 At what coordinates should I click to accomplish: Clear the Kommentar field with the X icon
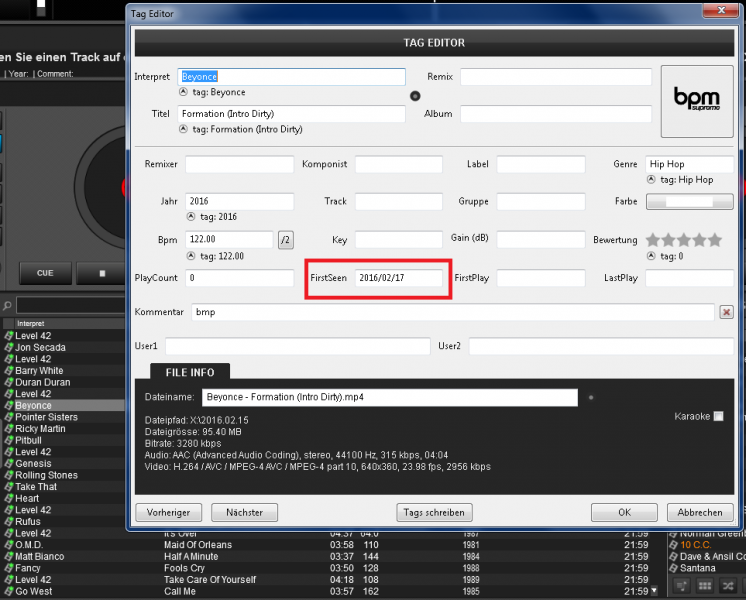[726, 312]
